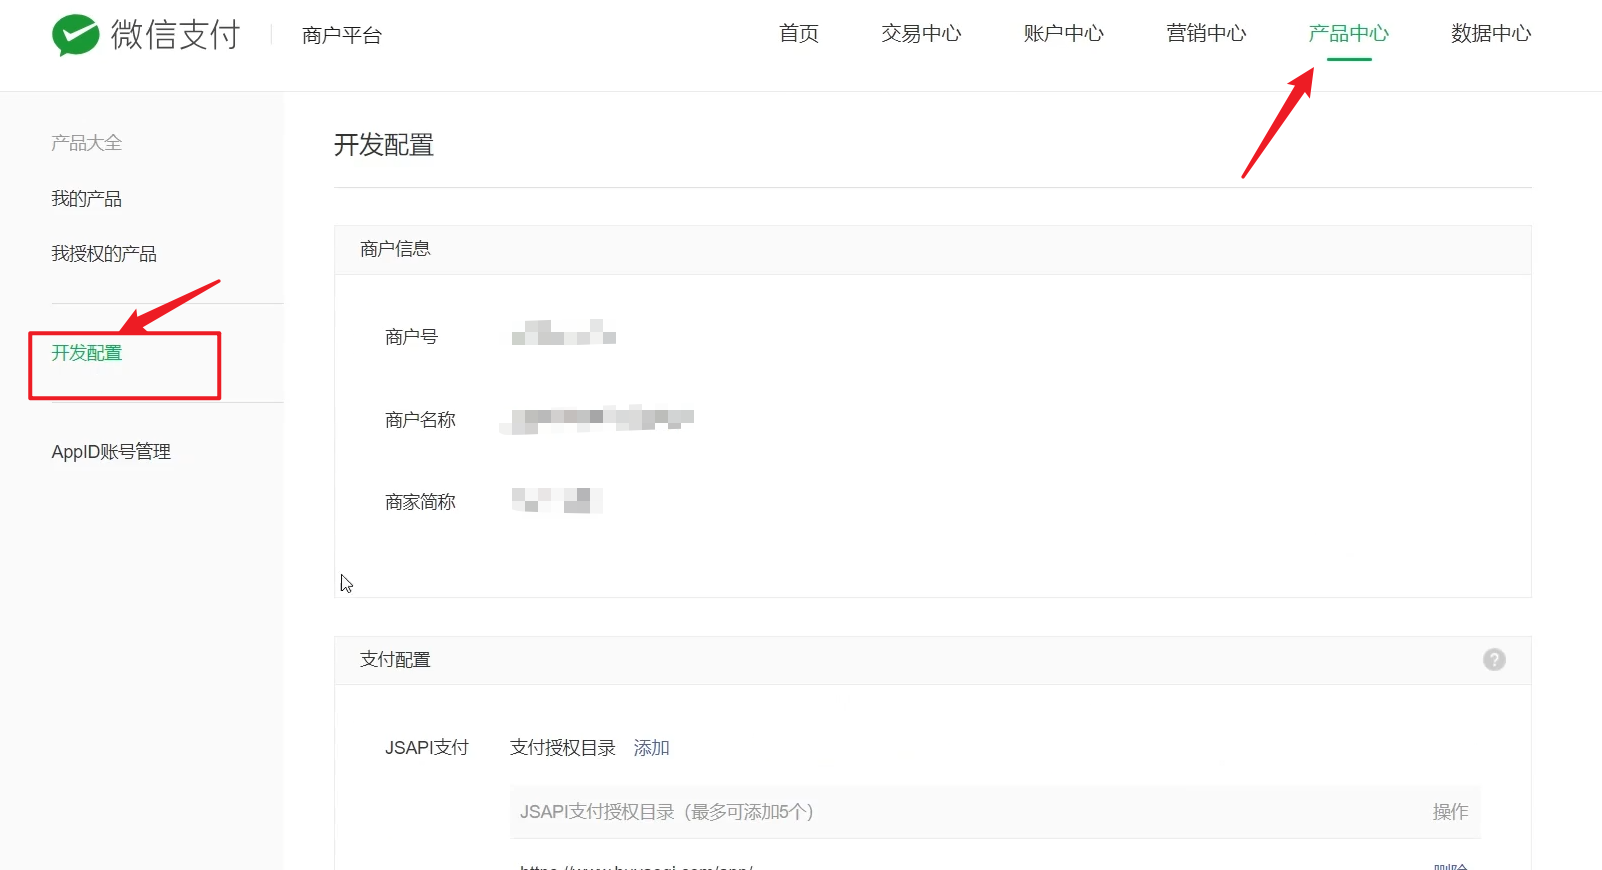1602x870 pixels.
Task: Select the 产品中心 tab
Action: pyautogui.click(x=1349, y=34)
